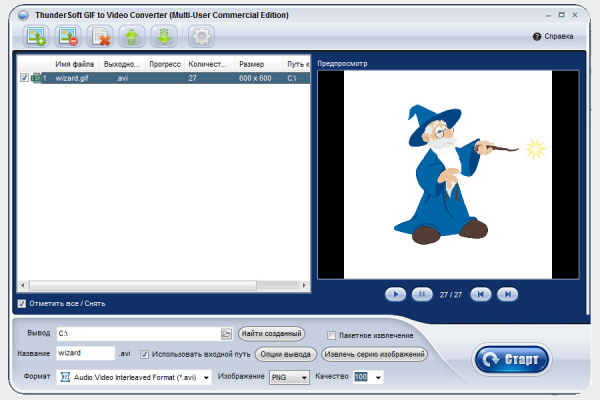Click Извлечь серию изображений button
This screenshot has height=400, width=600.
pyautogui.click(x=374, y=354)
